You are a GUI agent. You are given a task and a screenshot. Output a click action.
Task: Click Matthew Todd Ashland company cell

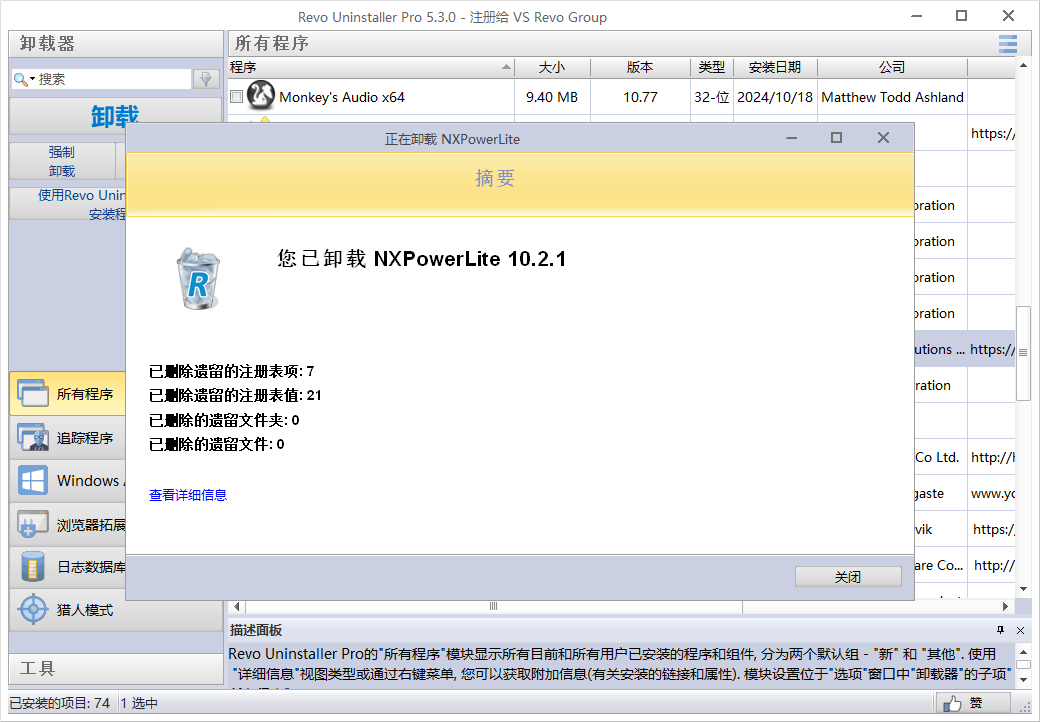[x=892, y=97]
